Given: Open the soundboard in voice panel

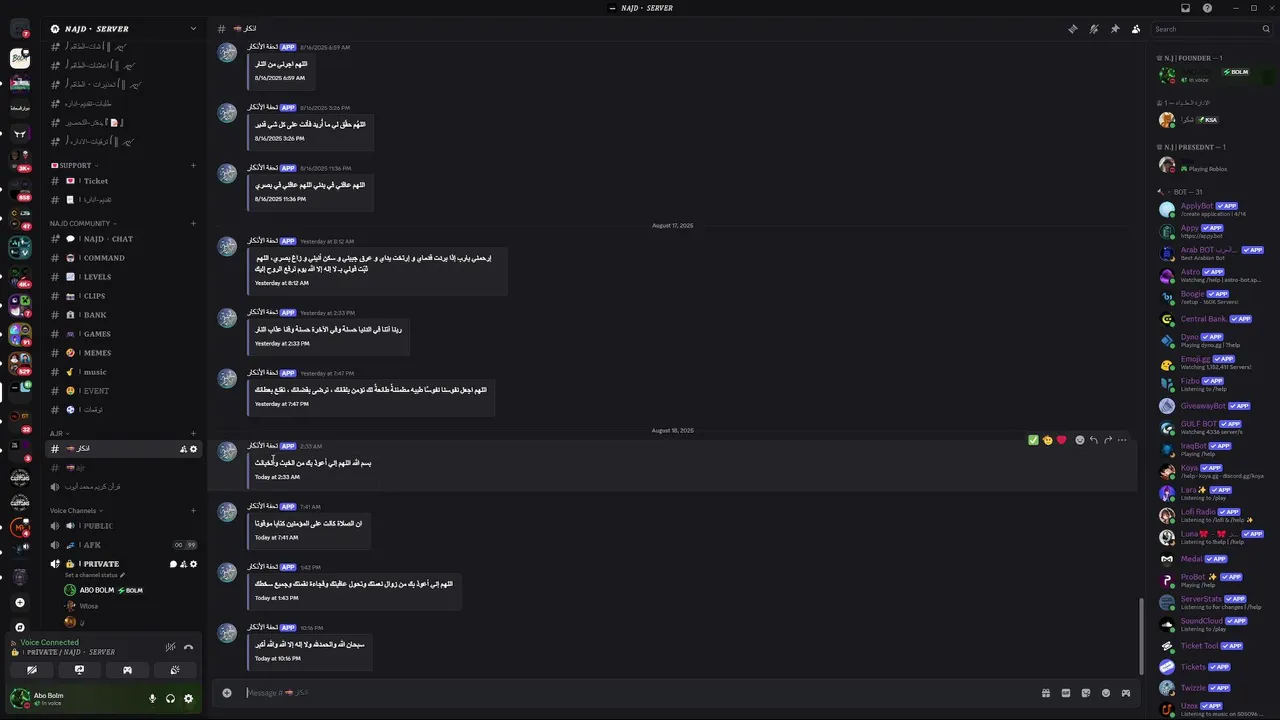Looking at the screenshot, I should tap(175, 670).
